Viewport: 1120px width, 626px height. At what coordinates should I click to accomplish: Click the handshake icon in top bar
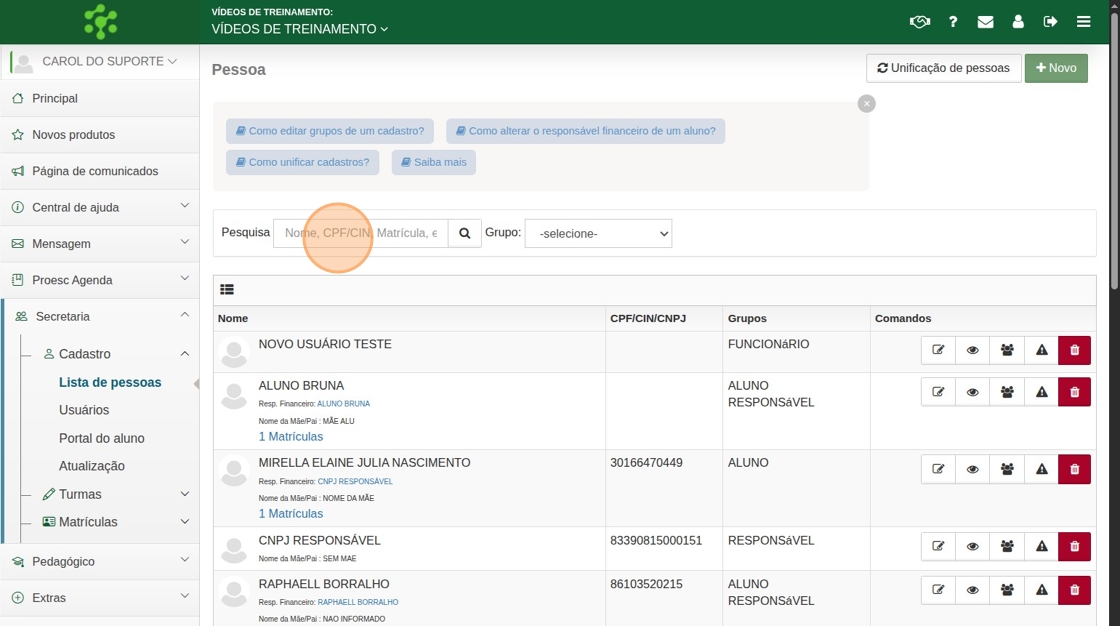point(920,22)
